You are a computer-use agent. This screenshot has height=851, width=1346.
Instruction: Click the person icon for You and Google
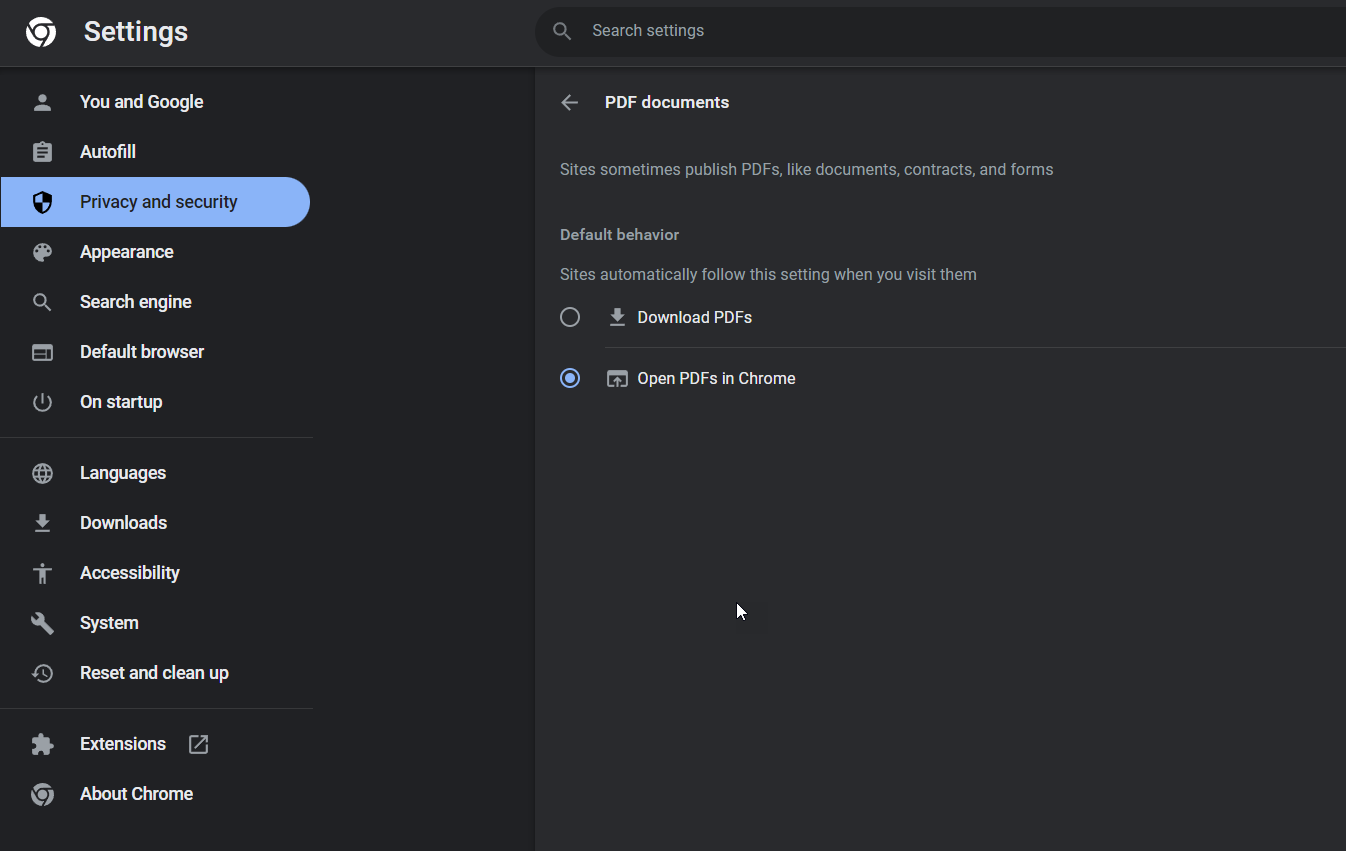(x=42, y=102)
